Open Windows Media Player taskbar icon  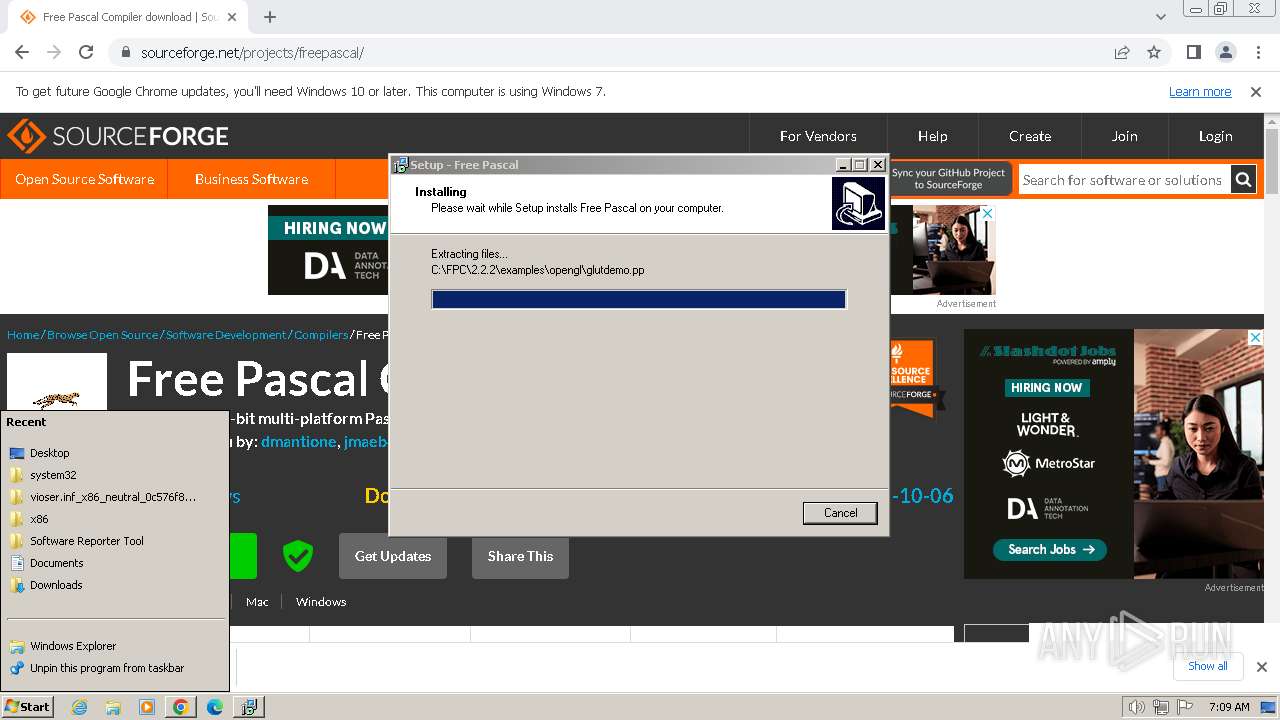coord(147,707)
